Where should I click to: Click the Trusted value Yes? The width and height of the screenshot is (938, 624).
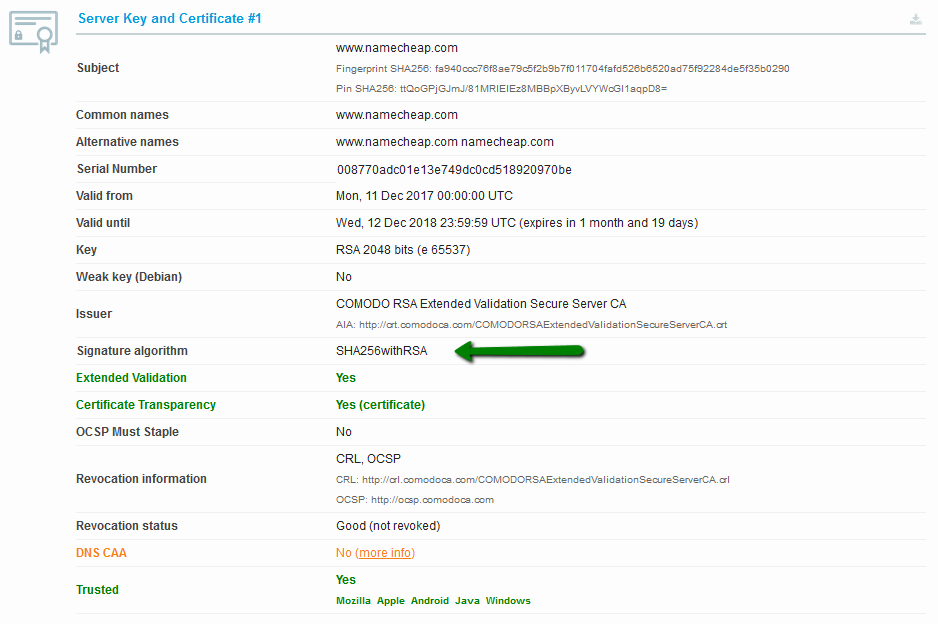coord(346,580)
